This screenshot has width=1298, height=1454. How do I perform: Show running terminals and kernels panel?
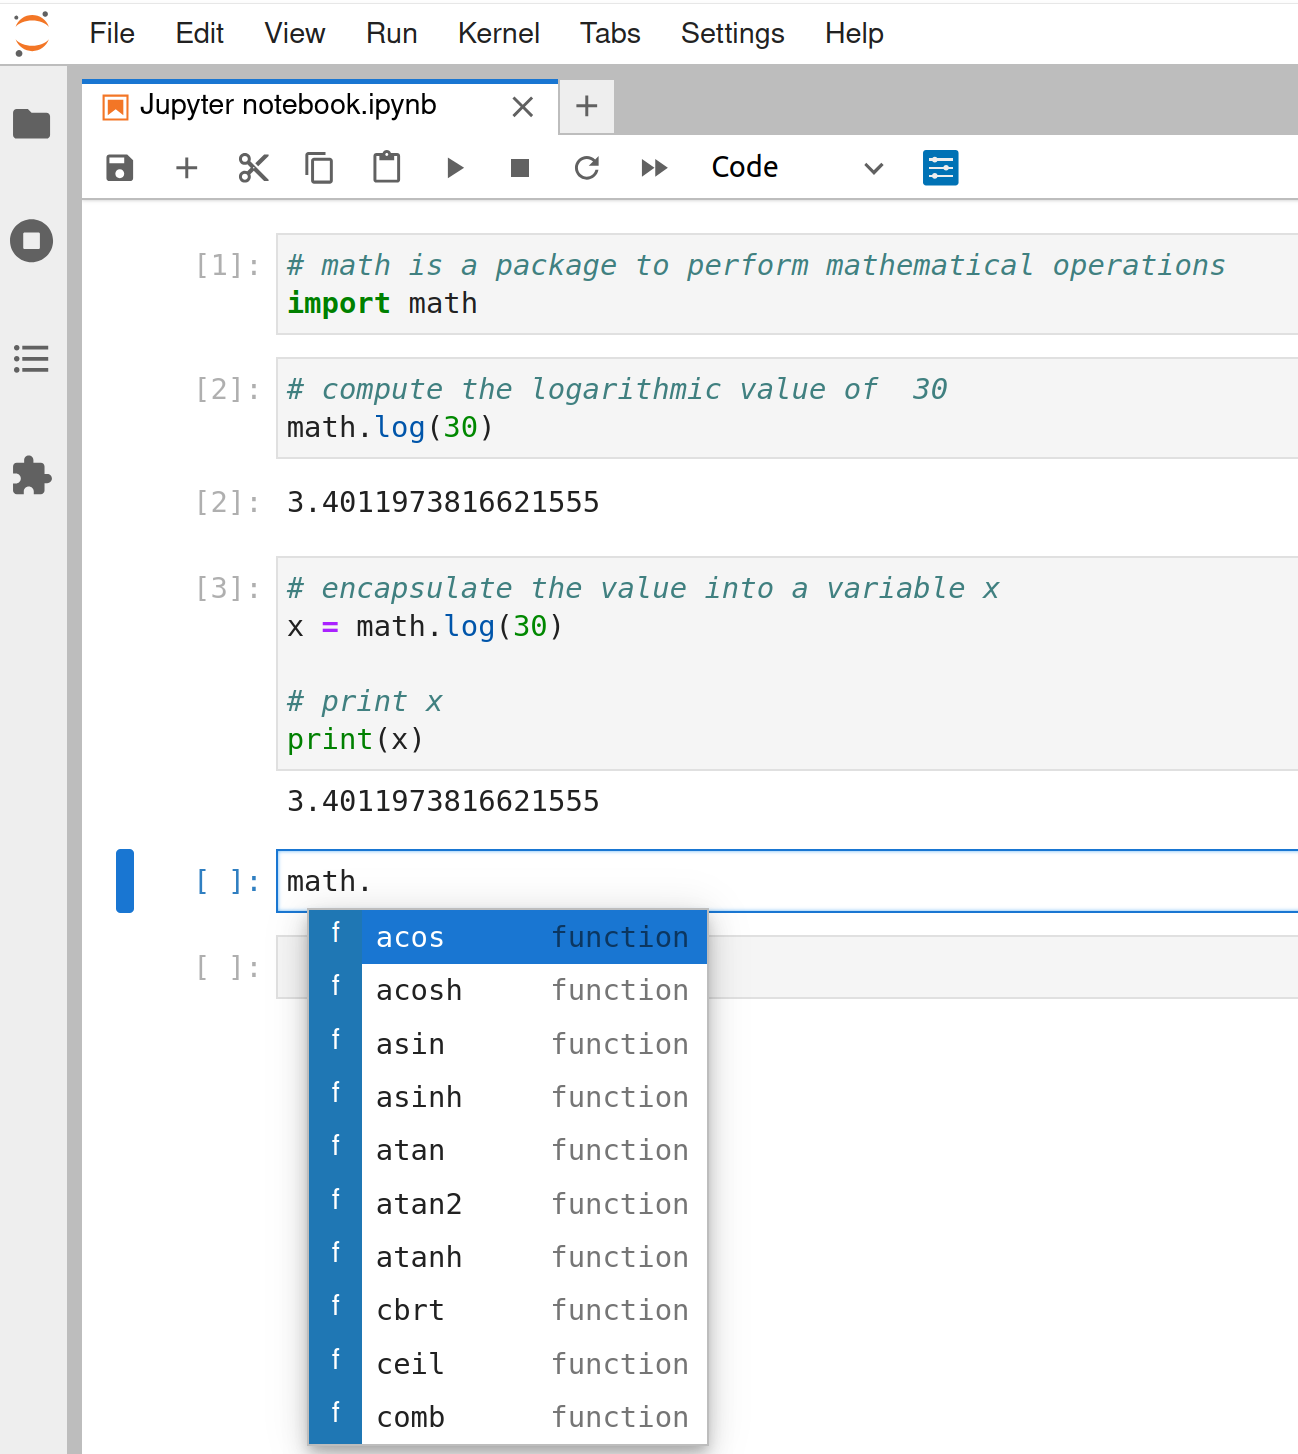[x=32, y=241]
